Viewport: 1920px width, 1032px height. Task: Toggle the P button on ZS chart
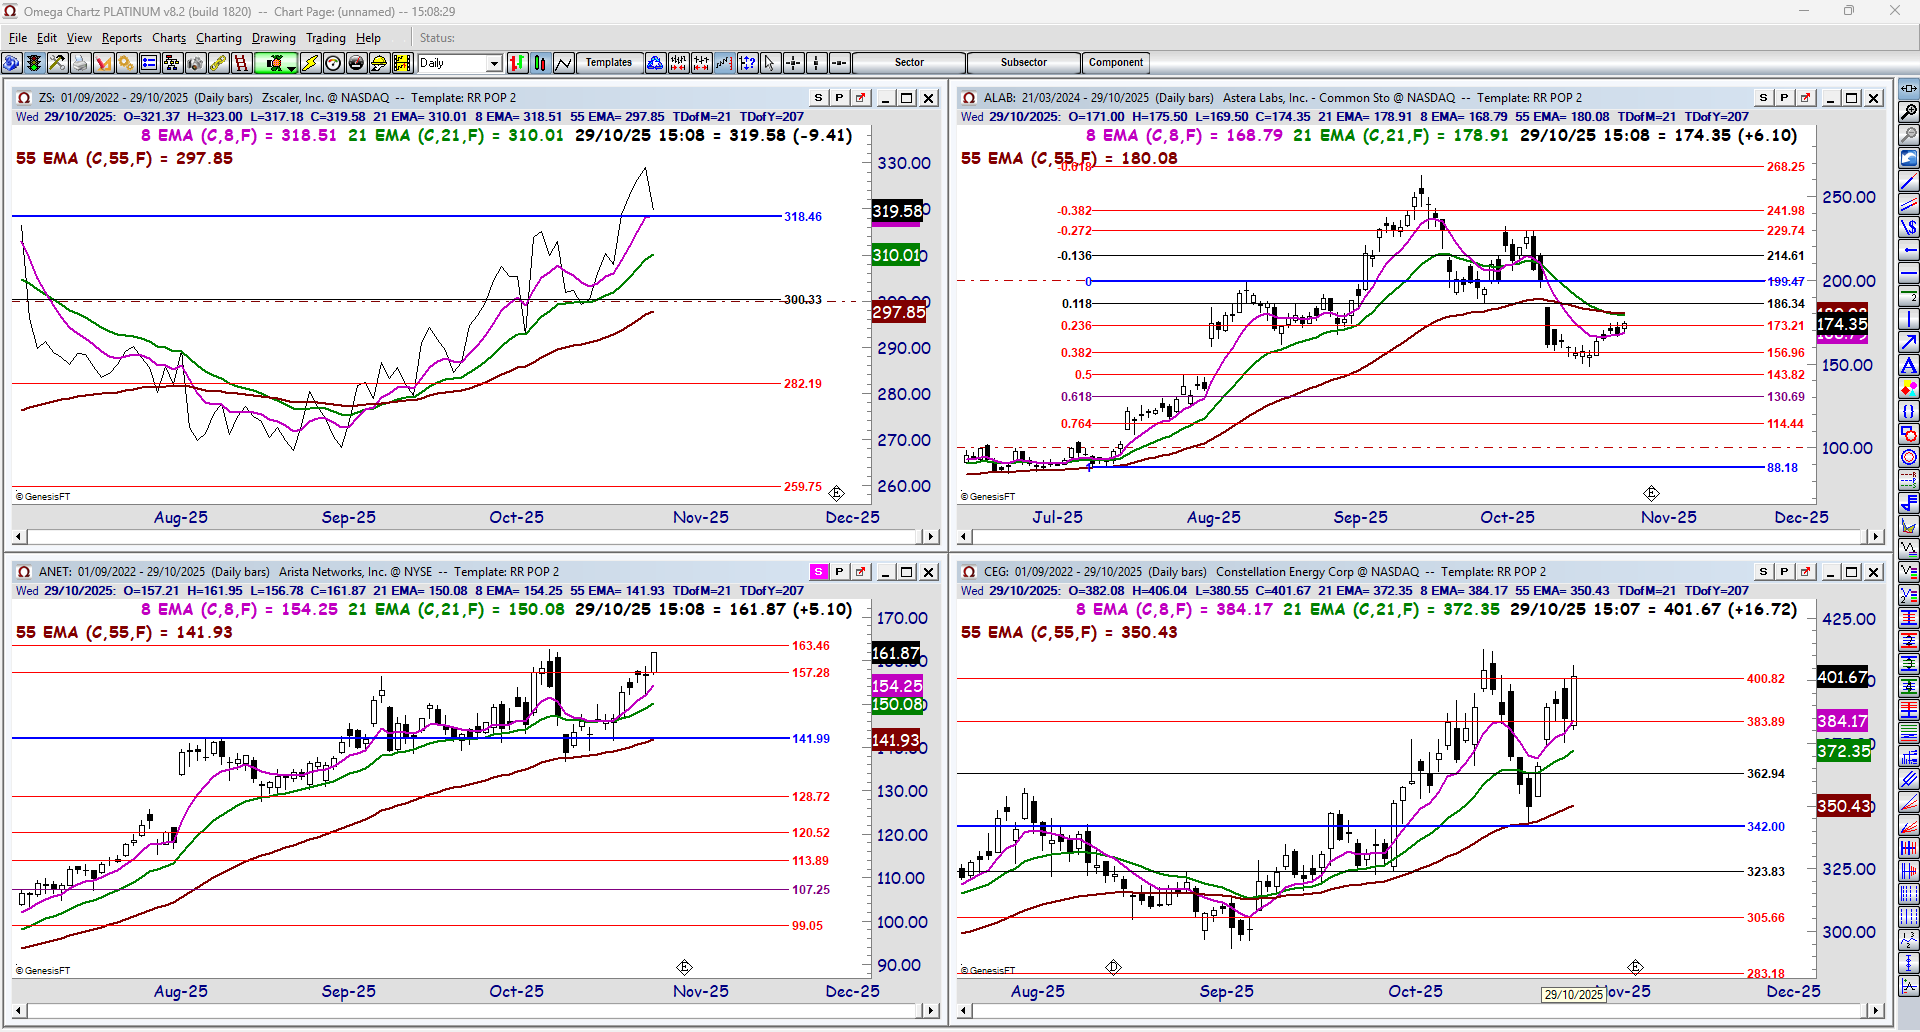point(839,98)
